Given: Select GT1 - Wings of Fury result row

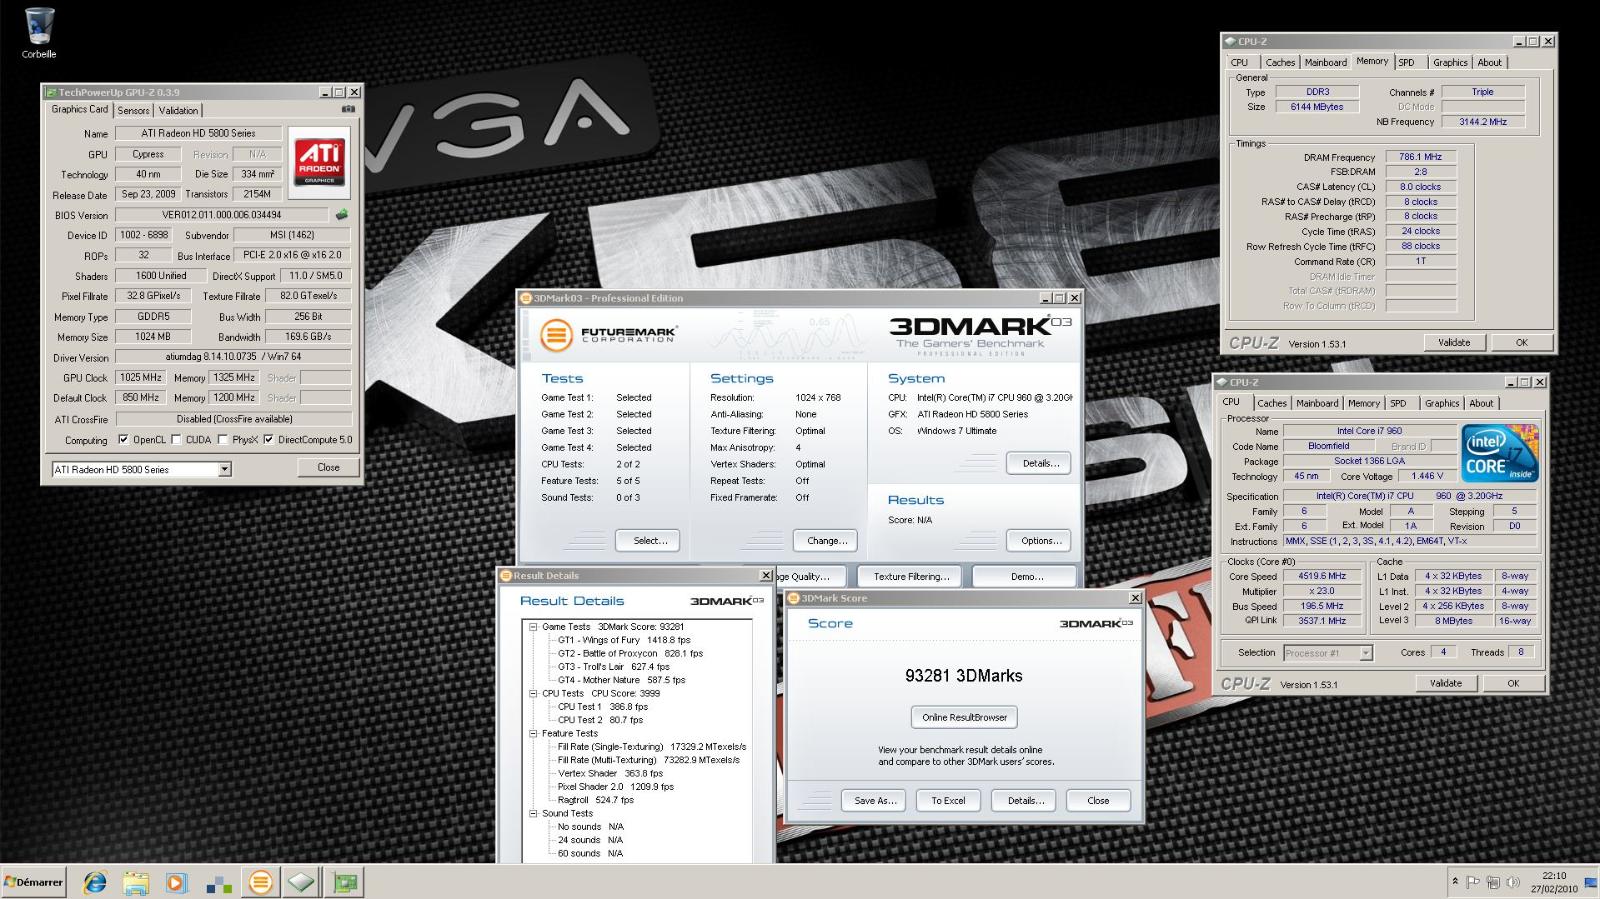Looking at the screenshot, I should coord(623,640).
